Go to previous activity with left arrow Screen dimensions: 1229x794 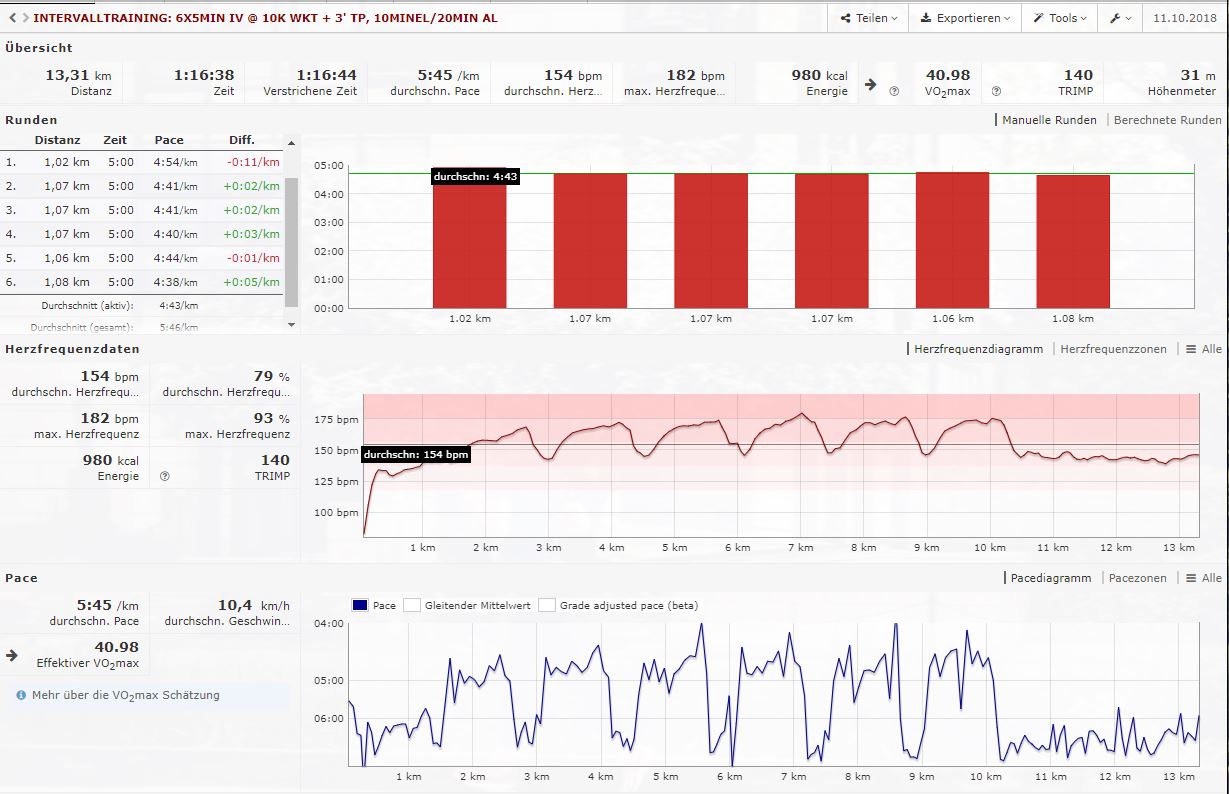point(12,18)
